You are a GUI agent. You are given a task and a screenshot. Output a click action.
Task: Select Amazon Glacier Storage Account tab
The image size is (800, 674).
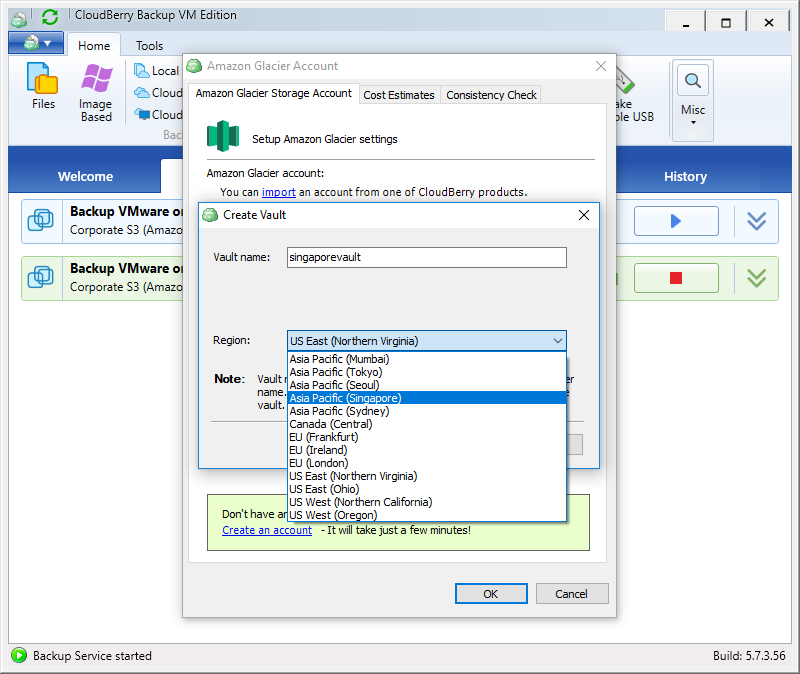click(x=273, y=93)
